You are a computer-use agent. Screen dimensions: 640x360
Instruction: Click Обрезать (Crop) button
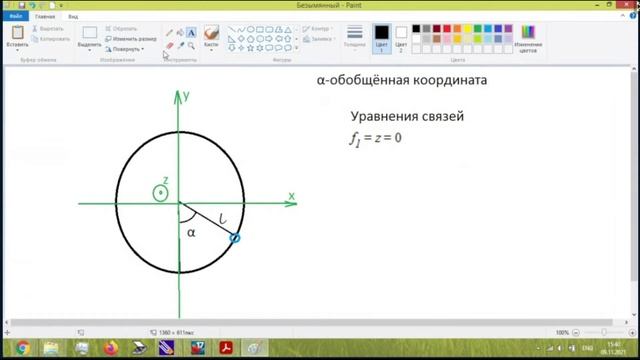[x=121, y=29]
